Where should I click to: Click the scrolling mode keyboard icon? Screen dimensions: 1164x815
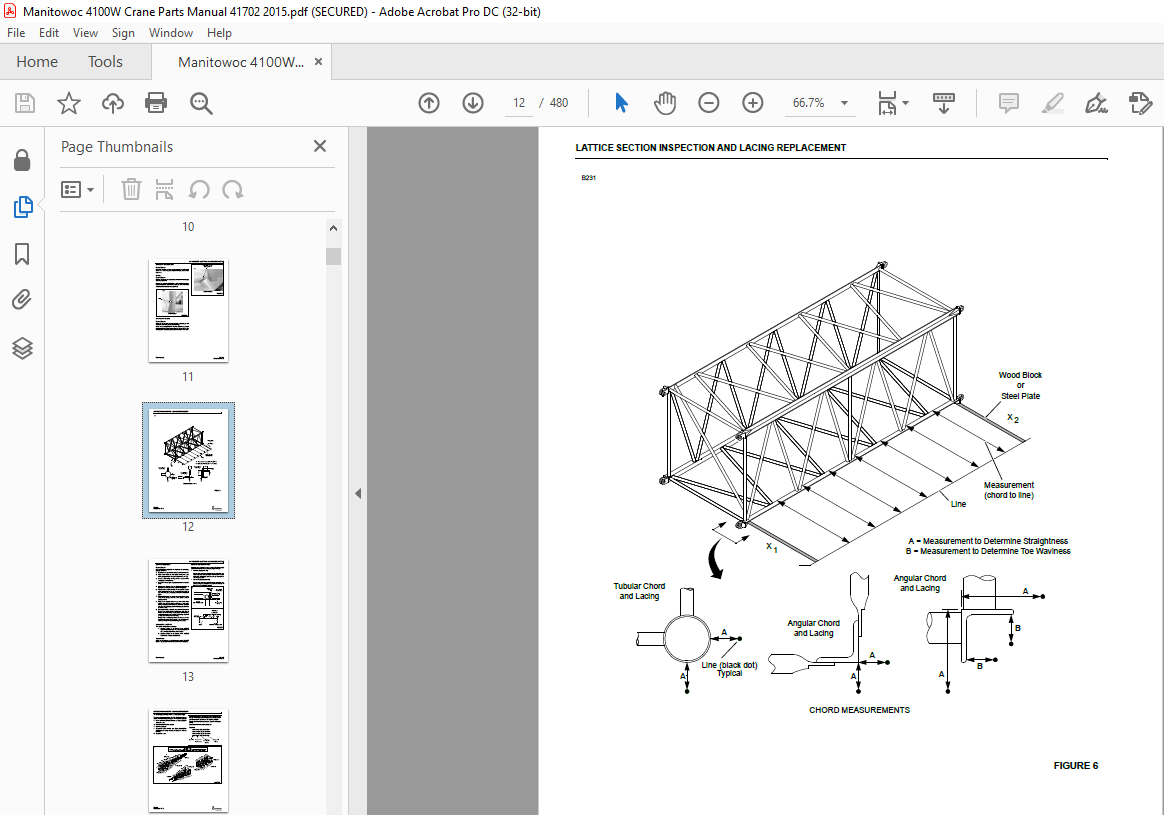click(944, 102)
